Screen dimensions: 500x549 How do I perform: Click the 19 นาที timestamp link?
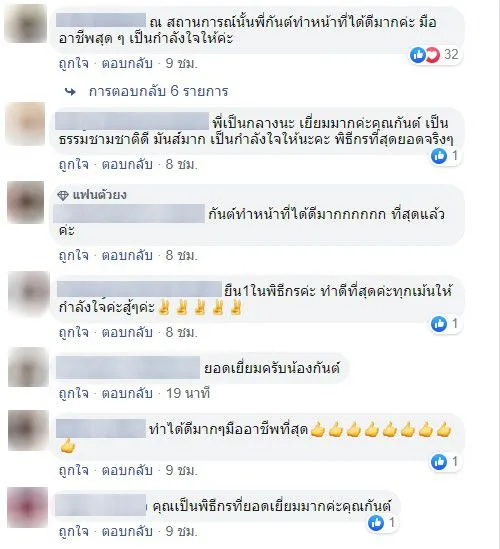[x=188, y=394]
